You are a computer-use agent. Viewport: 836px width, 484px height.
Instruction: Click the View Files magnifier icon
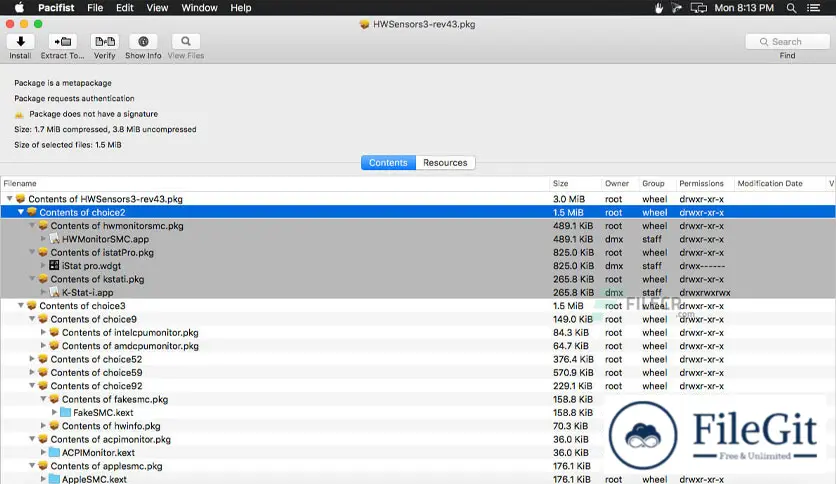click(186, 42)
